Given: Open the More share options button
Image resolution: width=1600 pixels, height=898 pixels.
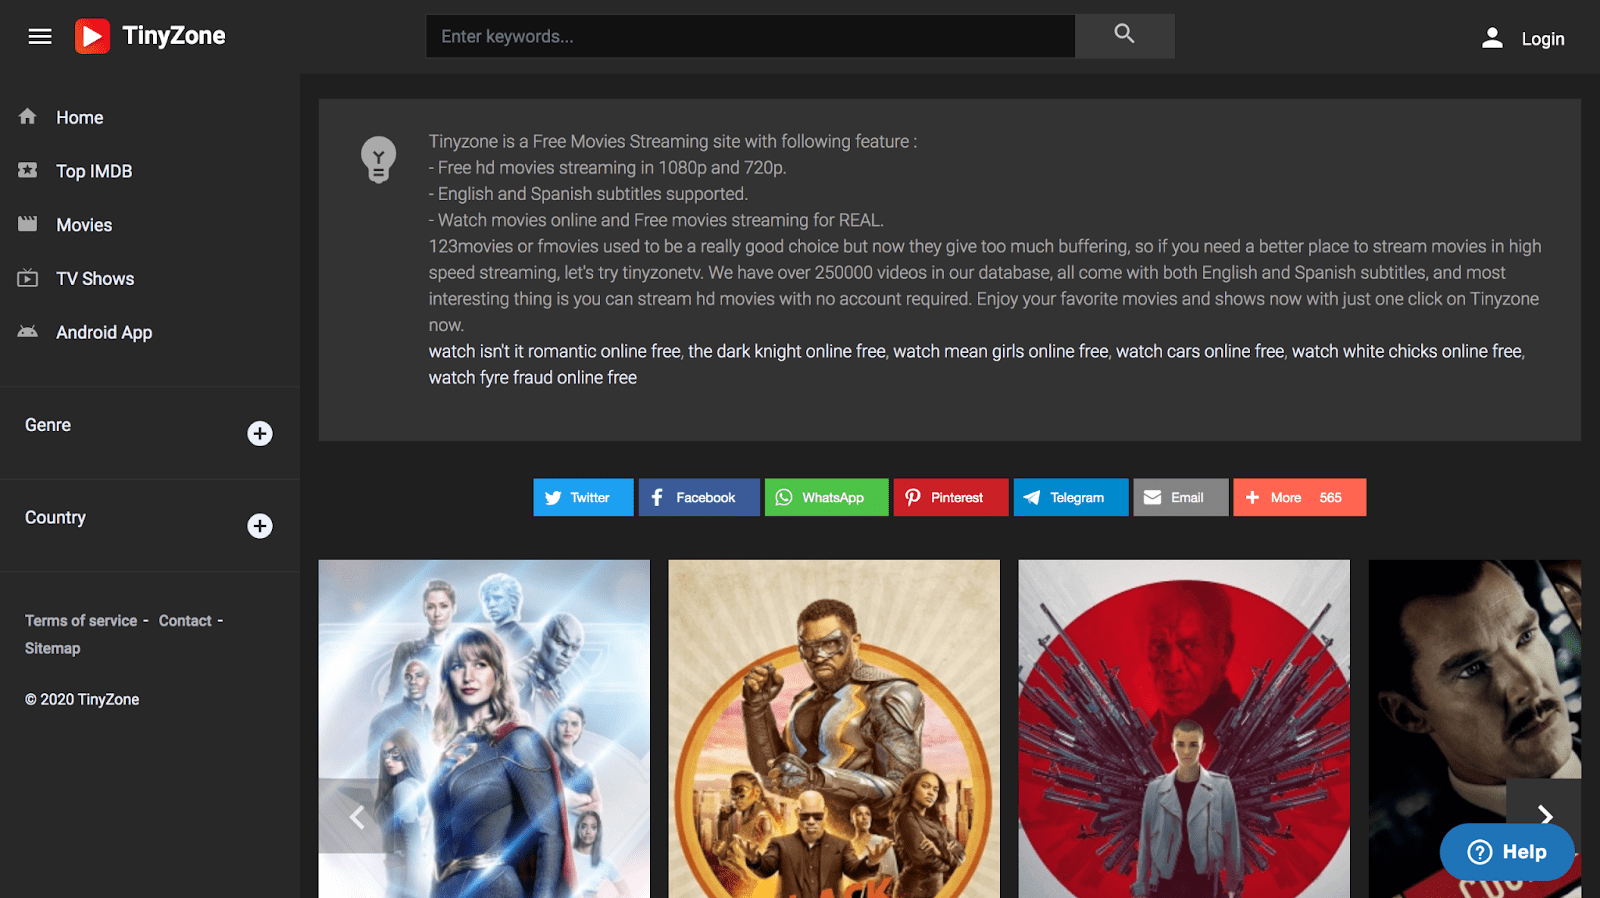Looking at the screenshot, I should click(1299, 497).
